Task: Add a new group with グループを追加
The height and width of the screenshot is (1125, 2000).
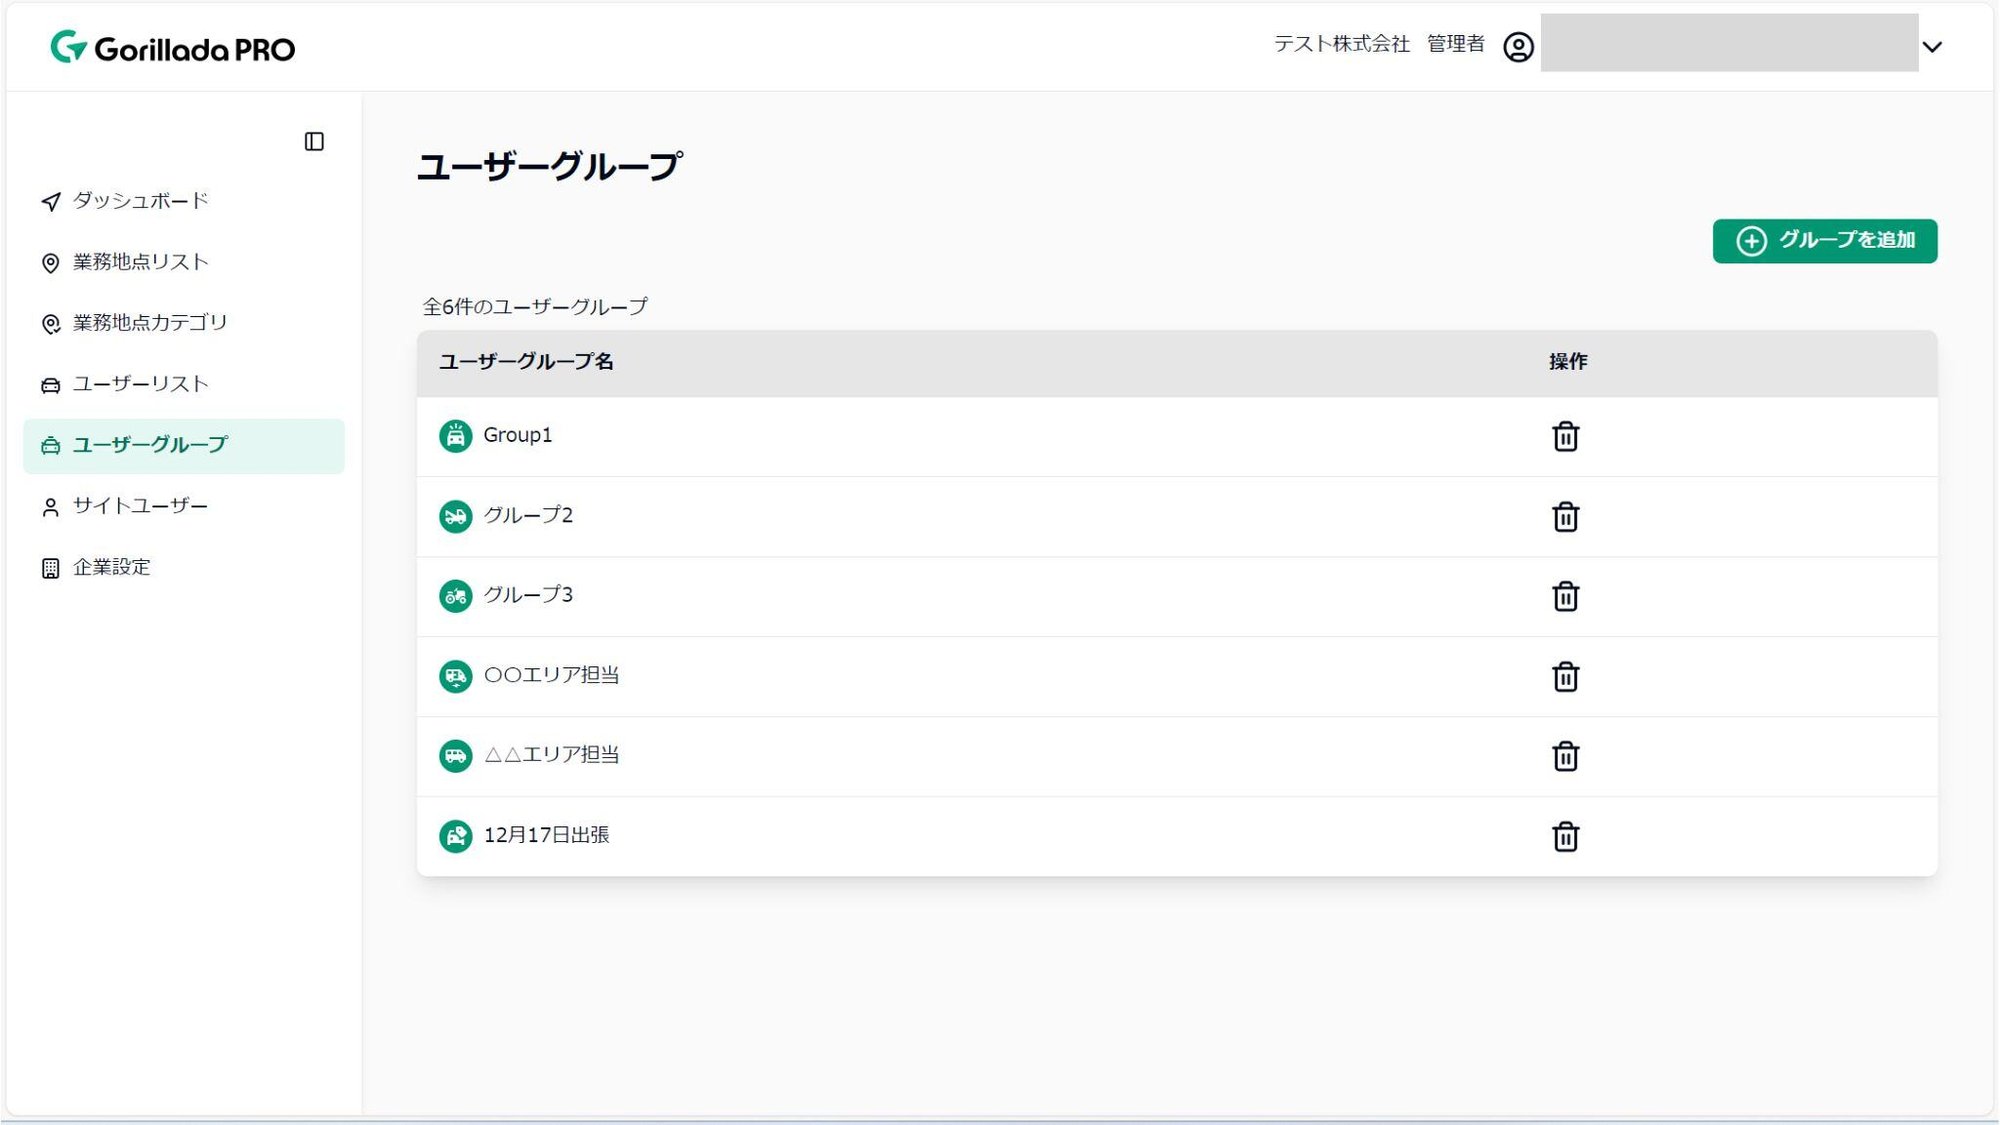Action: tap(1824, 241)
